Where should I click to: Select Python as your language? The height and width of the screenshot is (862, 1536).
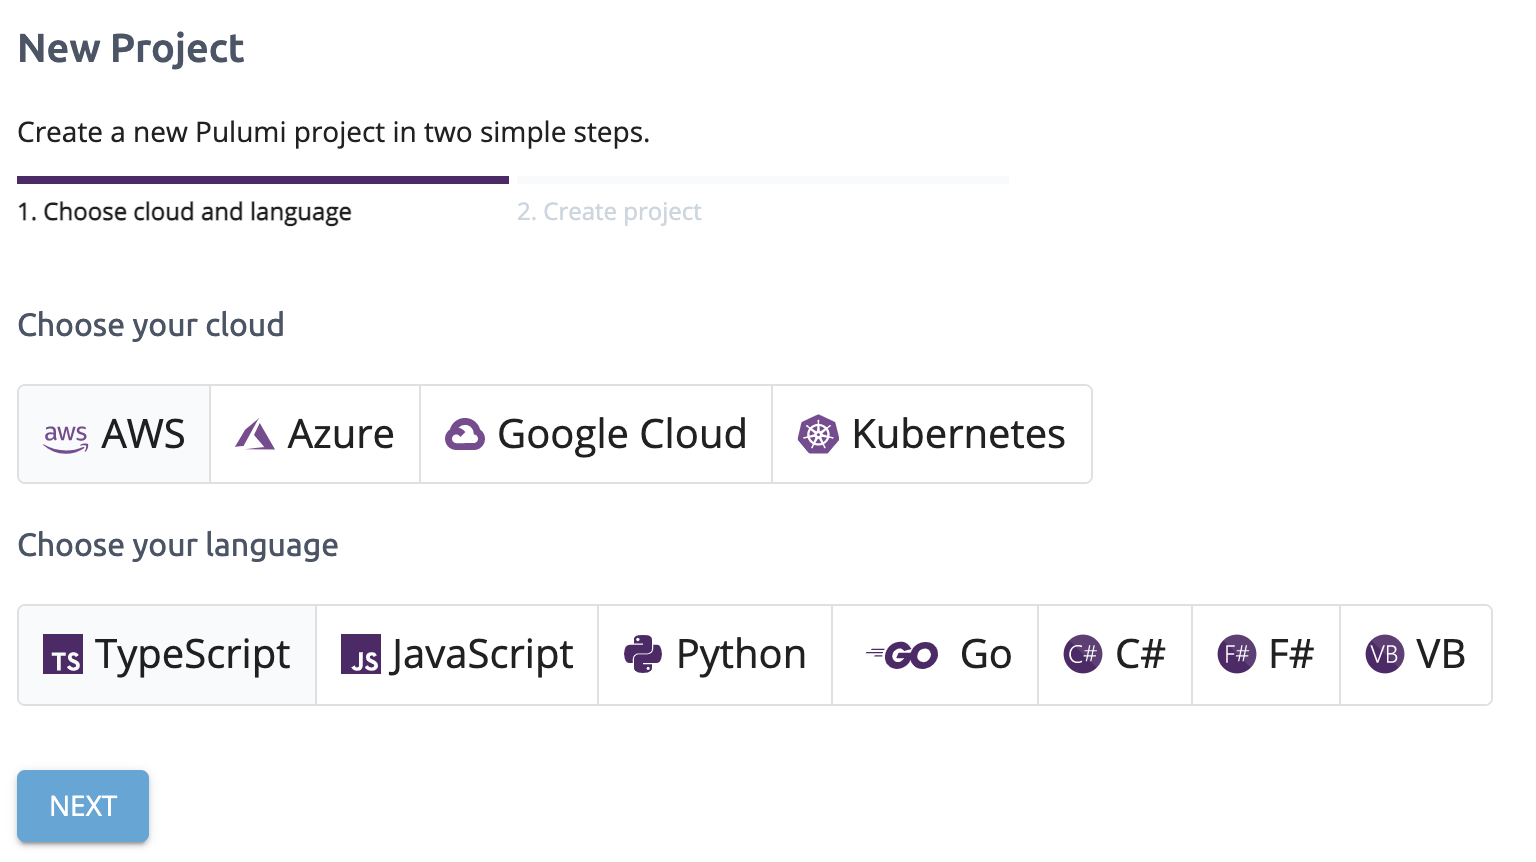pos(715,655)
